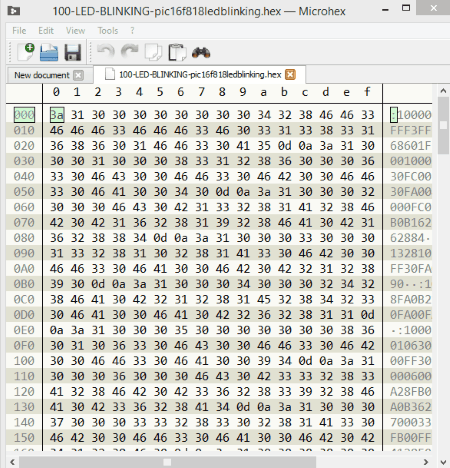This screenshot has width=450, height=468.
Task: Click ASCII text 8FA0B2 in row 0C0
Action: 411,299
